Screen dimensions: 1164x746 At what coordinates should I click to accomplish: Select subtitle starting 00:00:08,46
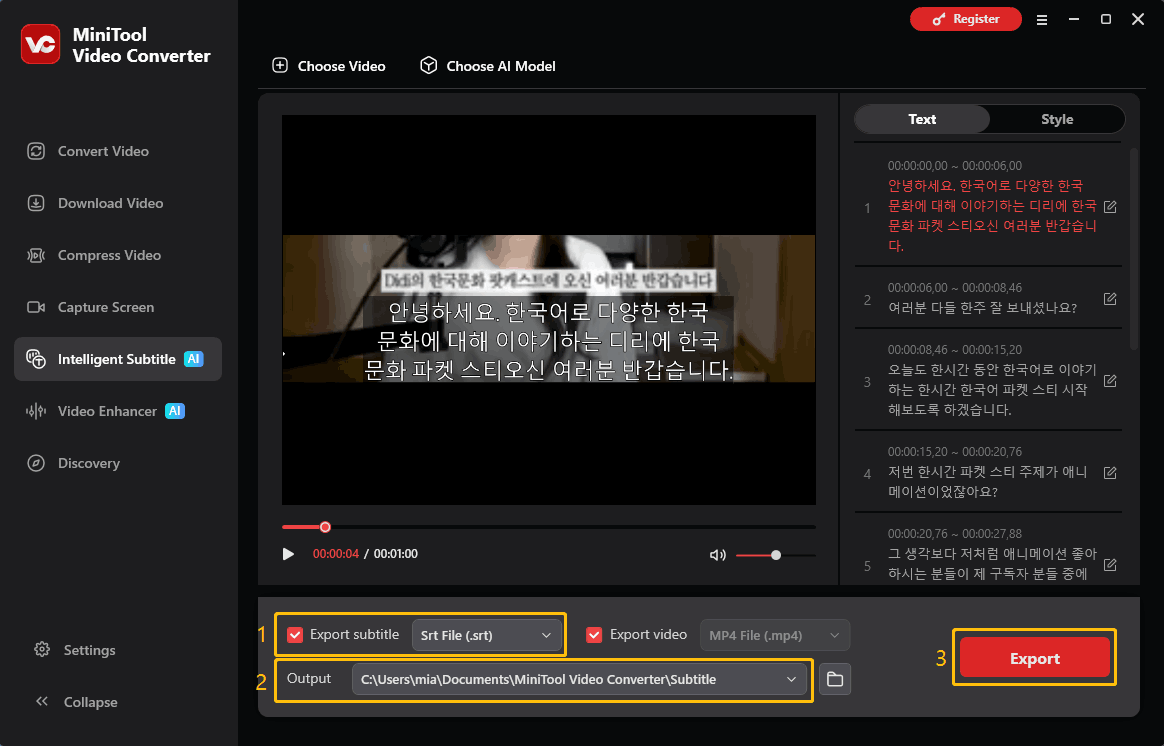pyautogui.click(x=988, y=379)
